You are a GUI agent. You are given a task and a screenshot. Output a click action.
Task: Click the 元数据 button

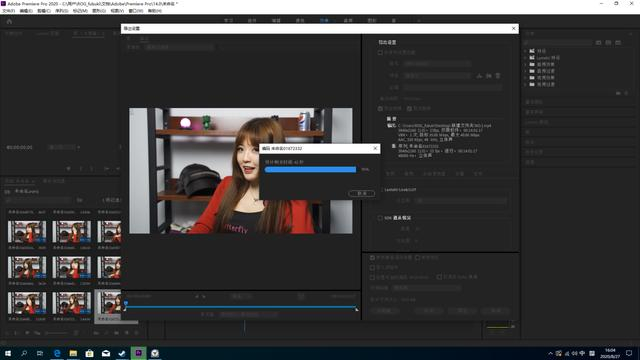pos(385,311)
